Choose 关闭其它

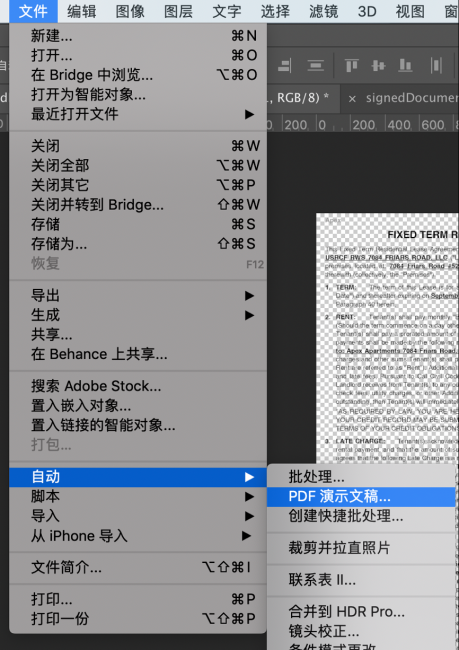(138, 185)
